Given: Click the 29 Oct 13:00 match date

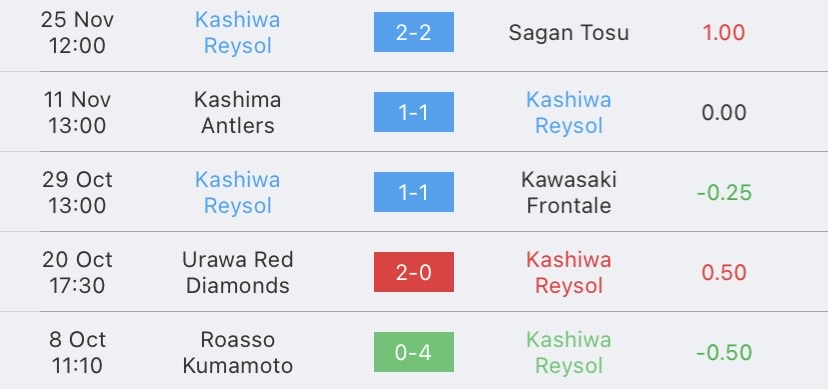Looking at the screenshot, I should point(77,193).
